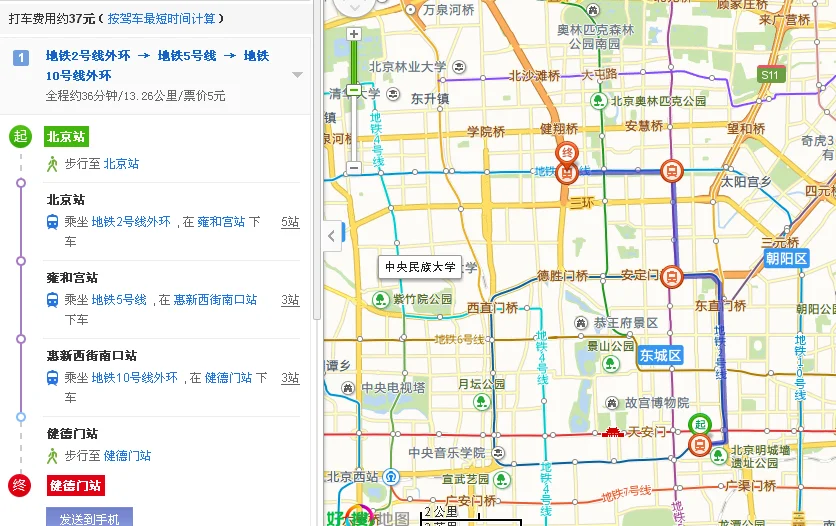Click the 中央音乐学院 school icon
This screenshot has width=836, height=526.
498,452
